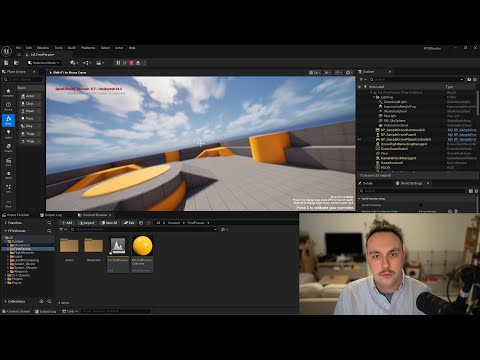Close the Place Actors panel tab
This screenshot has width=480, height=360.
click(x=34, y=72)
